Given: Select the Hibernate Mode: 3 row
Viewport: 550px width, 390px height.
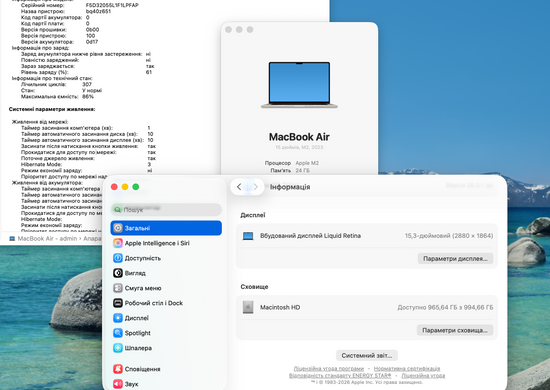Looking at the screenshot, I should [86, 164].
